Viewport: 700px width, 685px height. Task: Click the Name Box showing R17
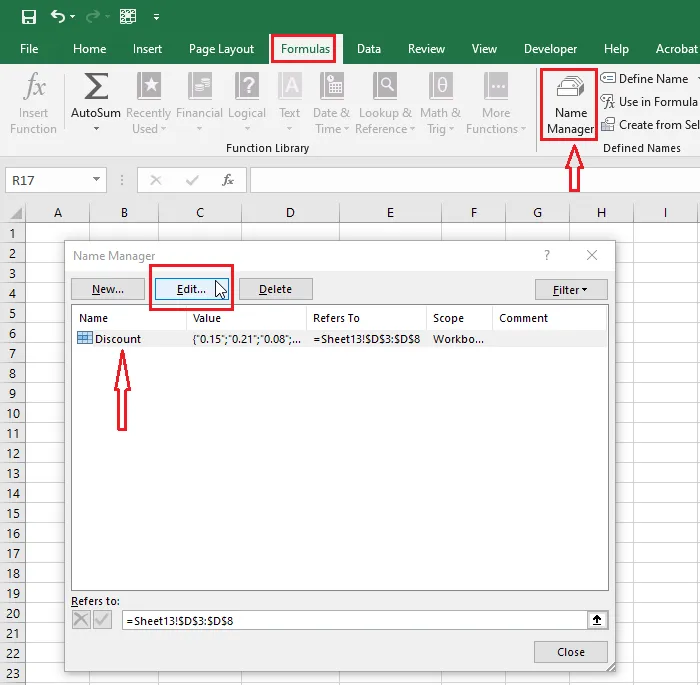(x=48, y=180)
